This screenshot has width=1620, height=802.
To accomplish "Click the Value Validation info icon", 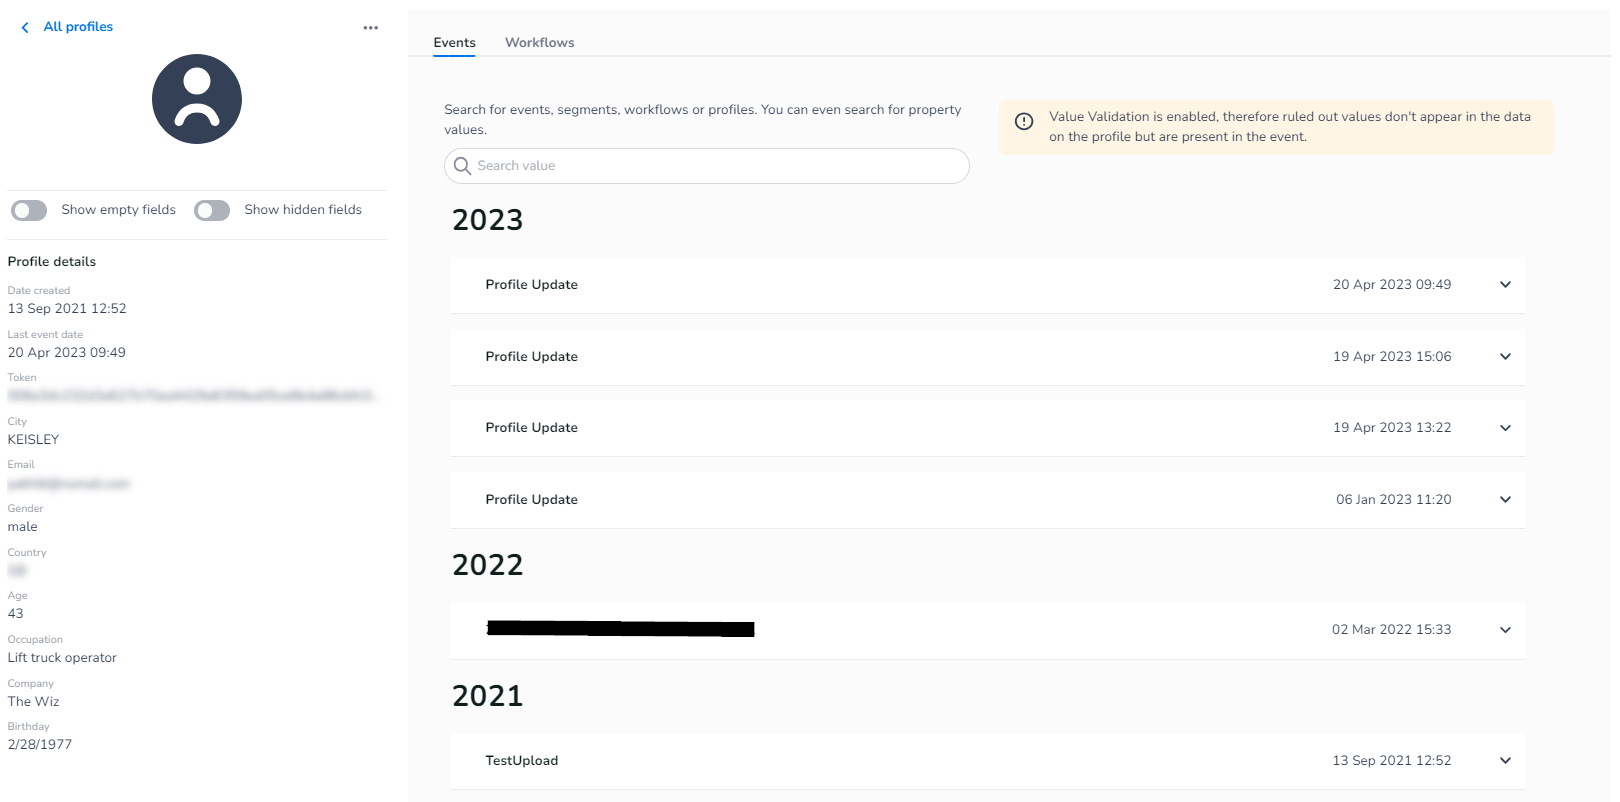I will (x=1024, y=121).
